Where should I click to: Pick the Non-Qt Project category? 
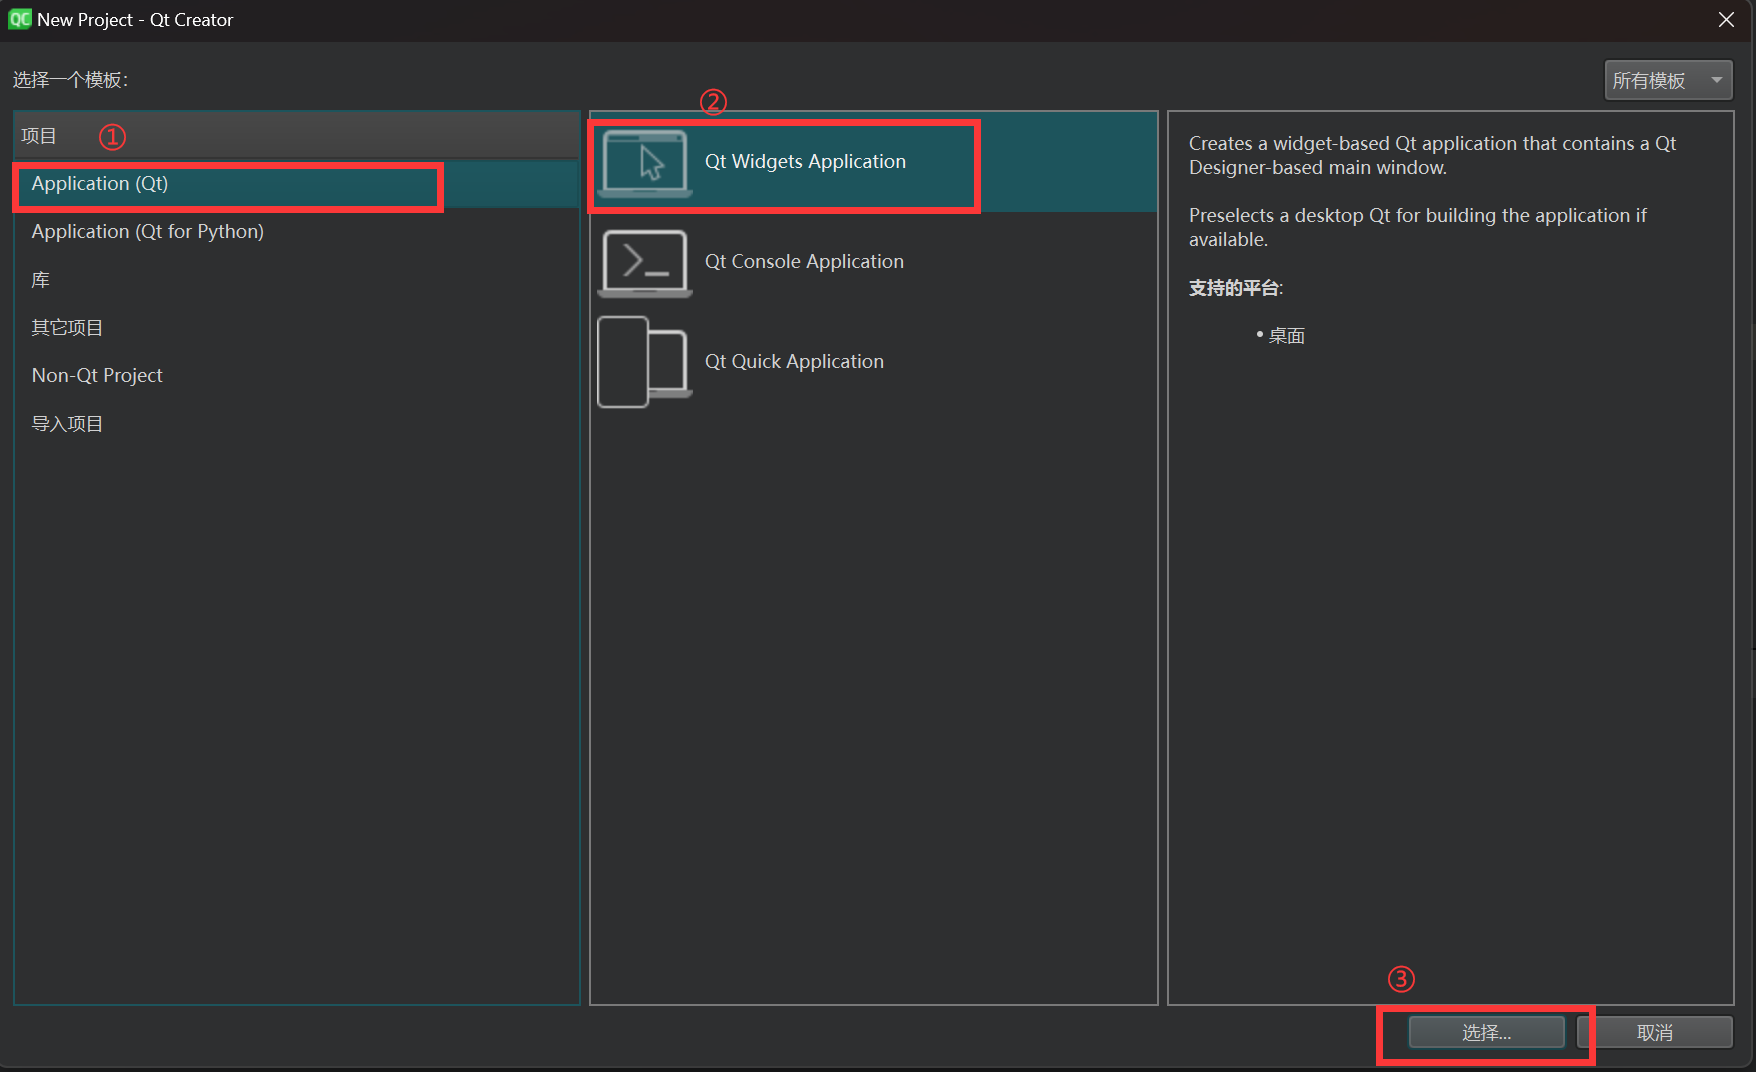pyautogui.click(x=97, y=376)
